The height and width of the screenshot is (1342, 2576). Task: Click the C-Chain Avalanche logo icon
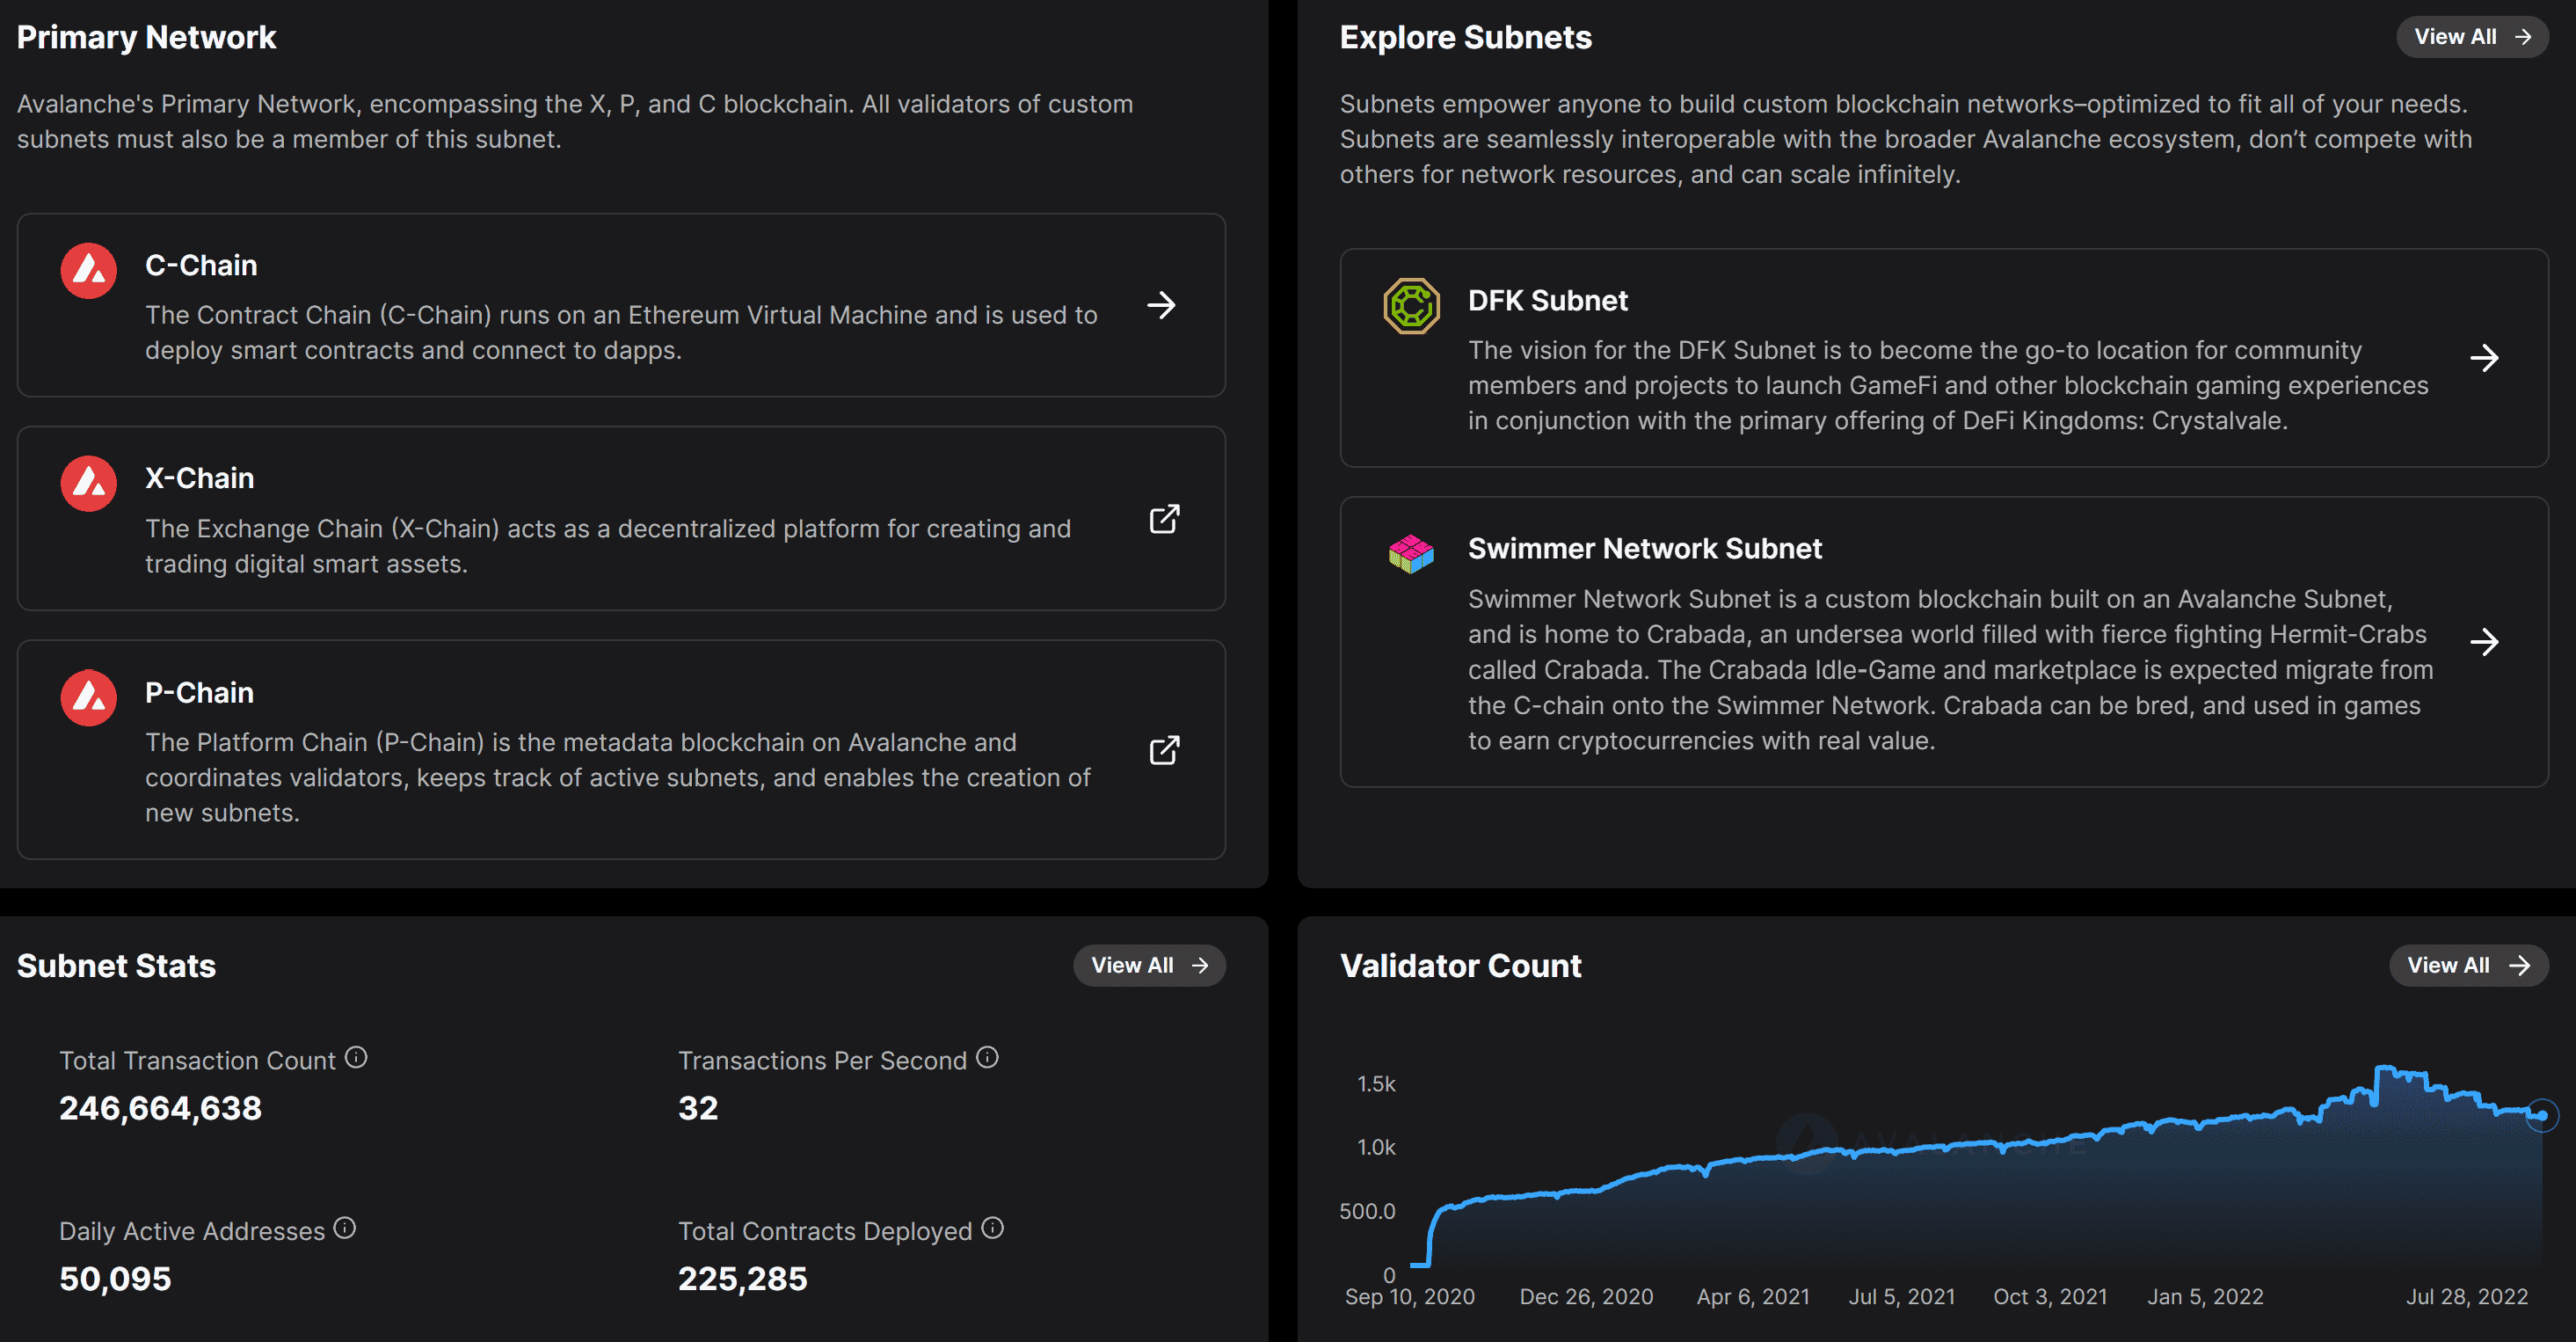pyautogui.click(x=88, y=269)
